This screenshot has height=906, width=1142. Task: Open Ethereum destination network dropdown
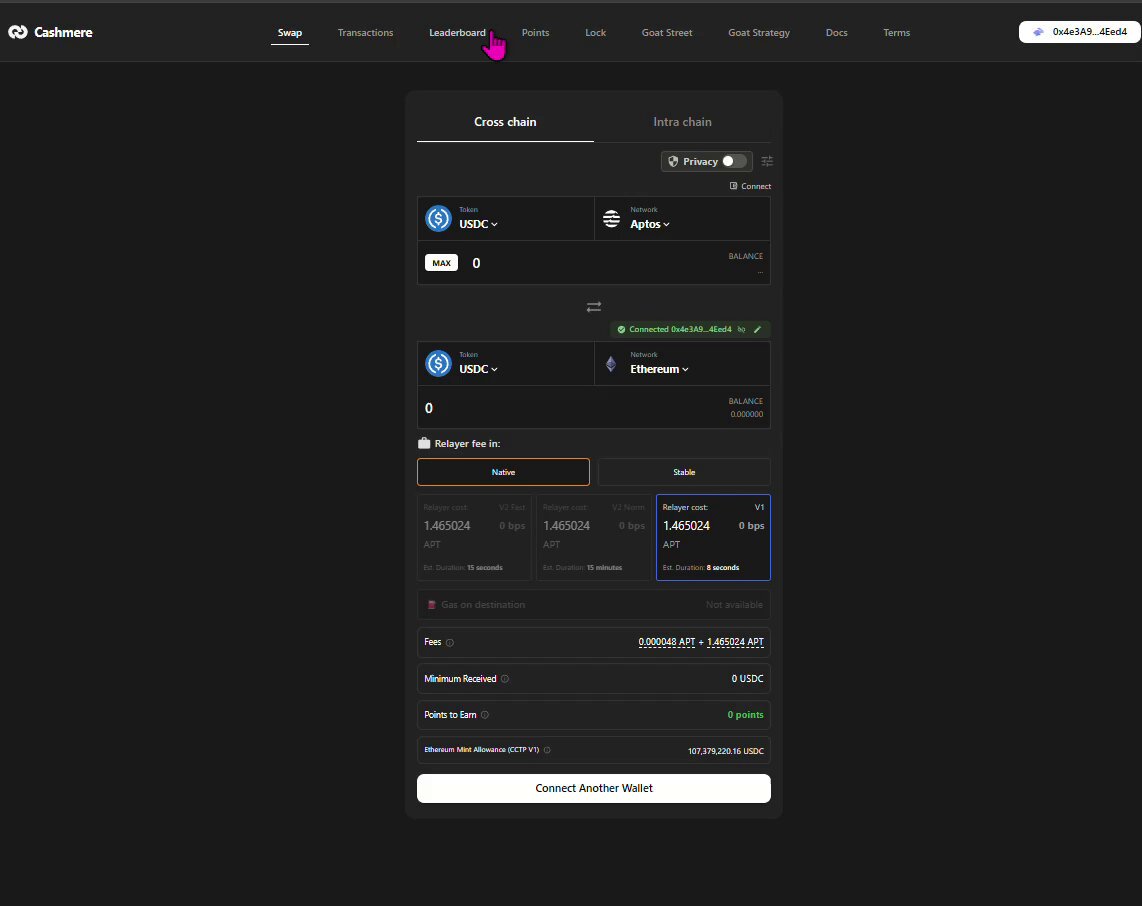(659, 369)
